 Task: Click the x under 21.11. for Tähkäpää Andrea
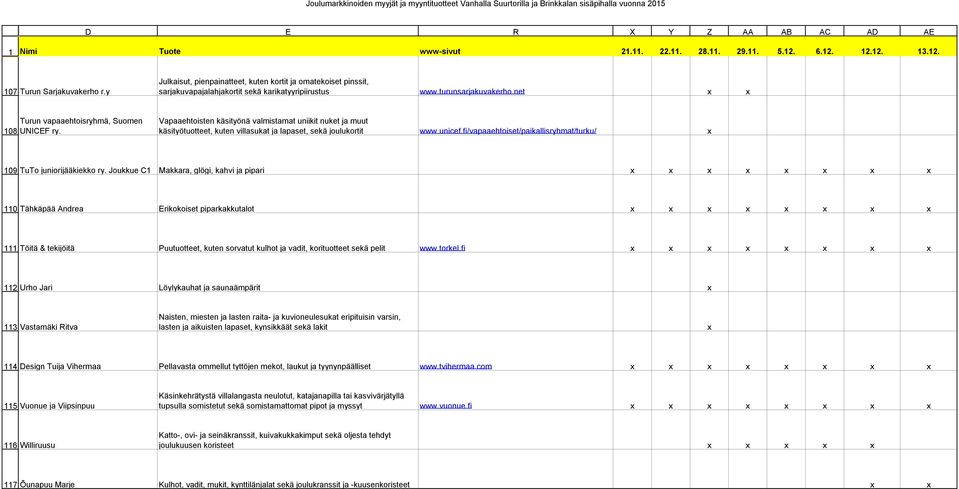point(632,210)
